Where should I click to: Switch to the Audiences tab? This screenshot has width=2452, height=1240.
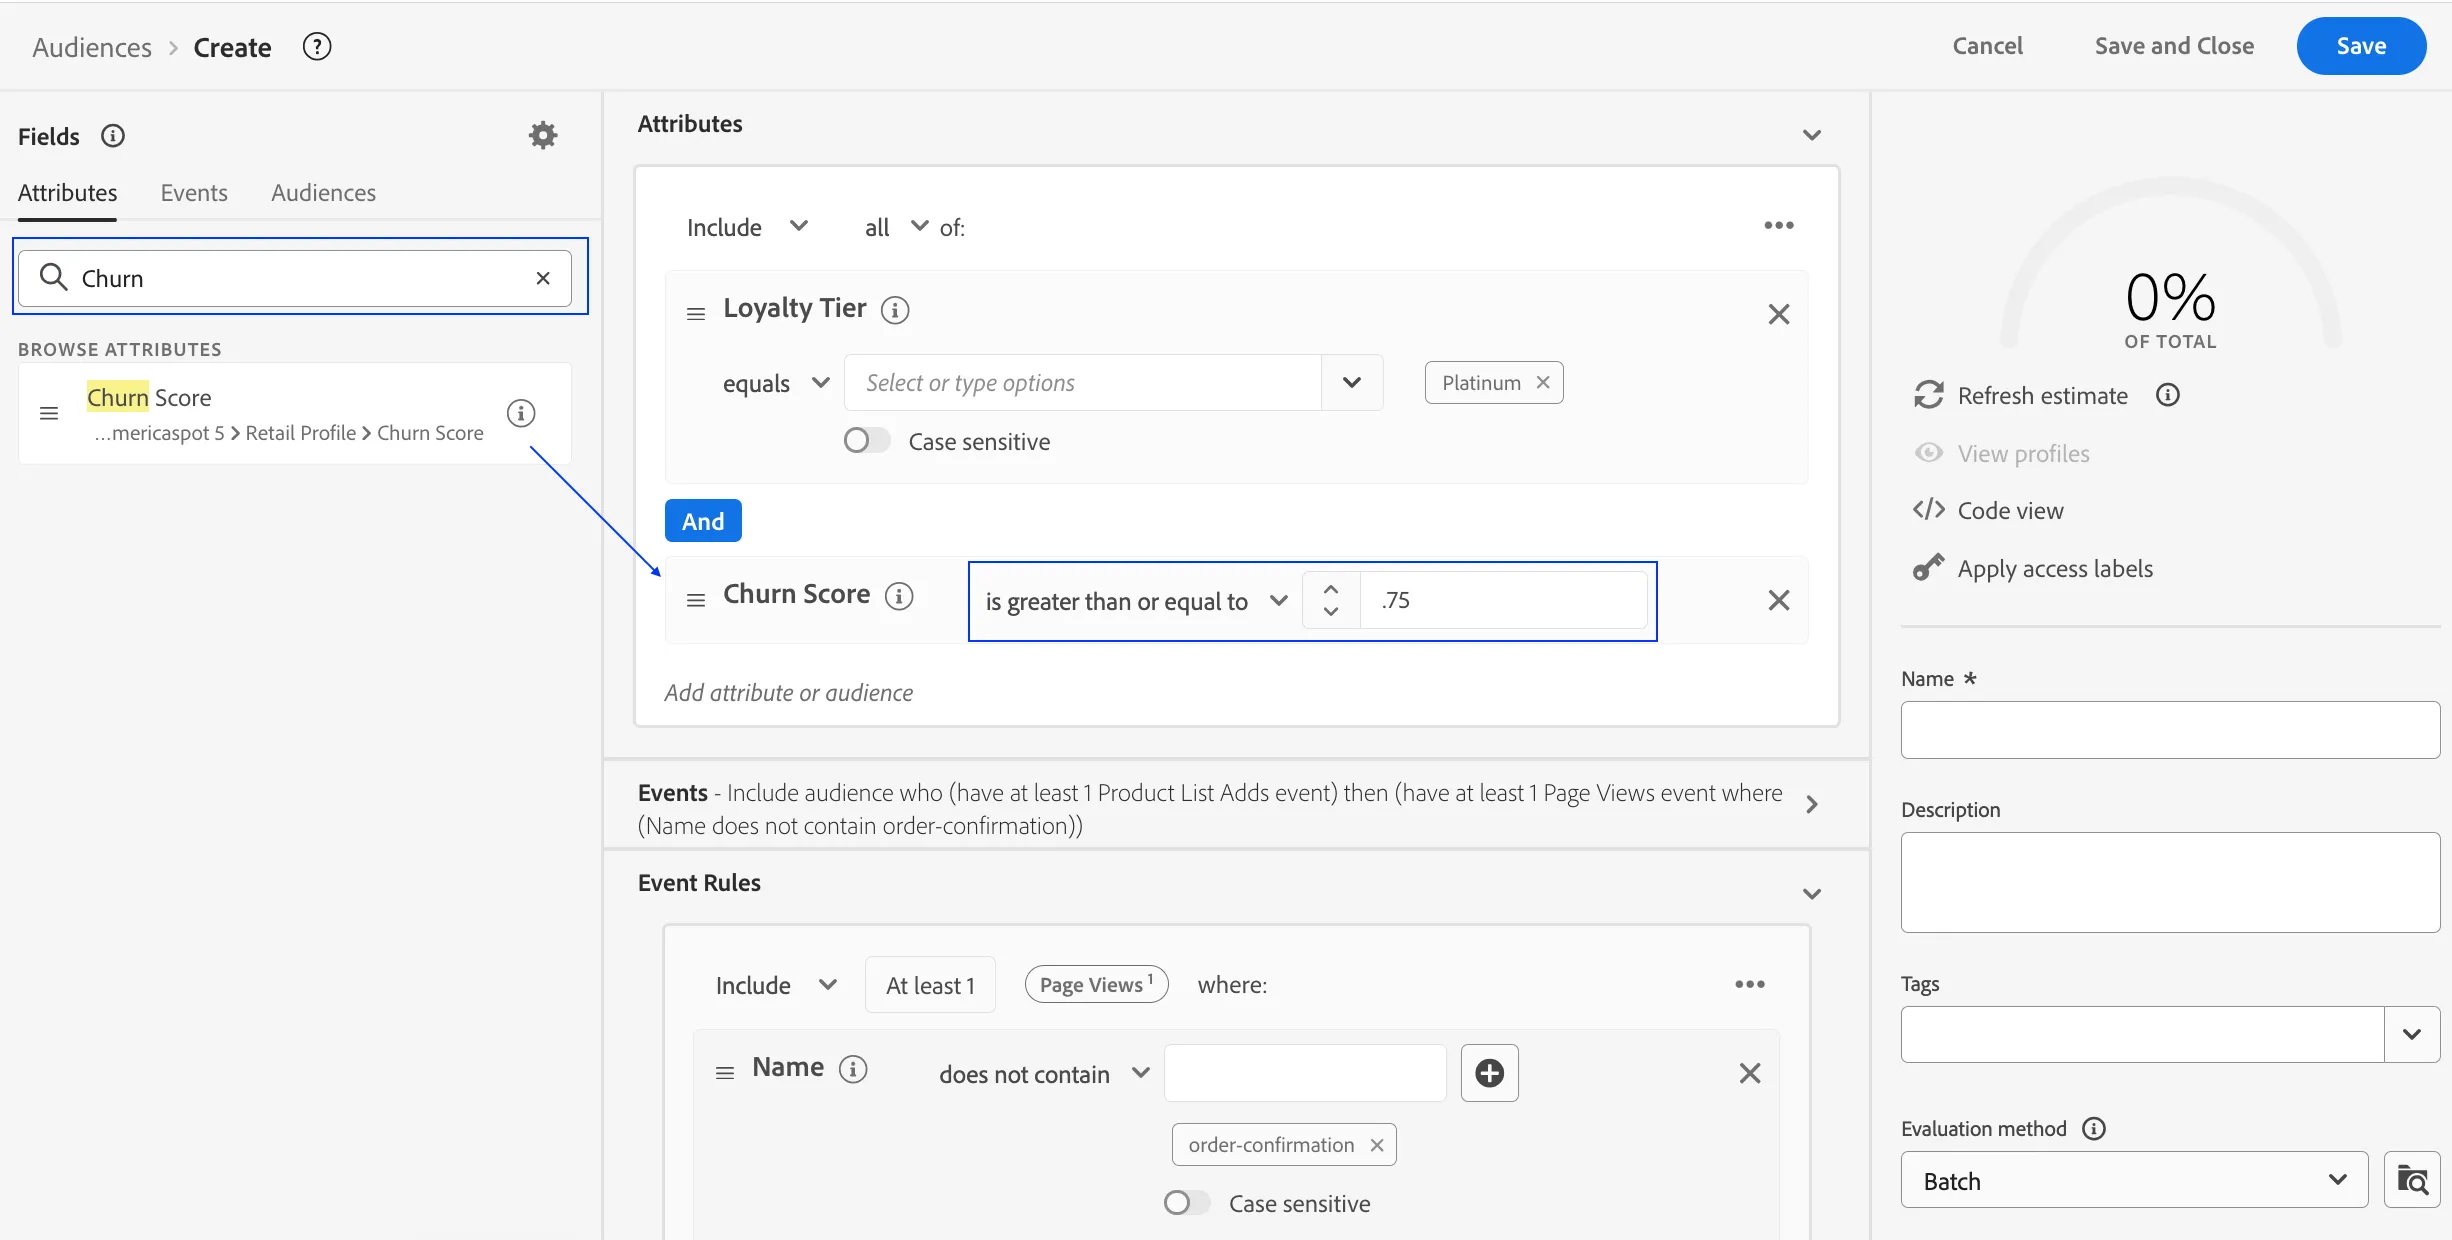[x=323, y=193]
